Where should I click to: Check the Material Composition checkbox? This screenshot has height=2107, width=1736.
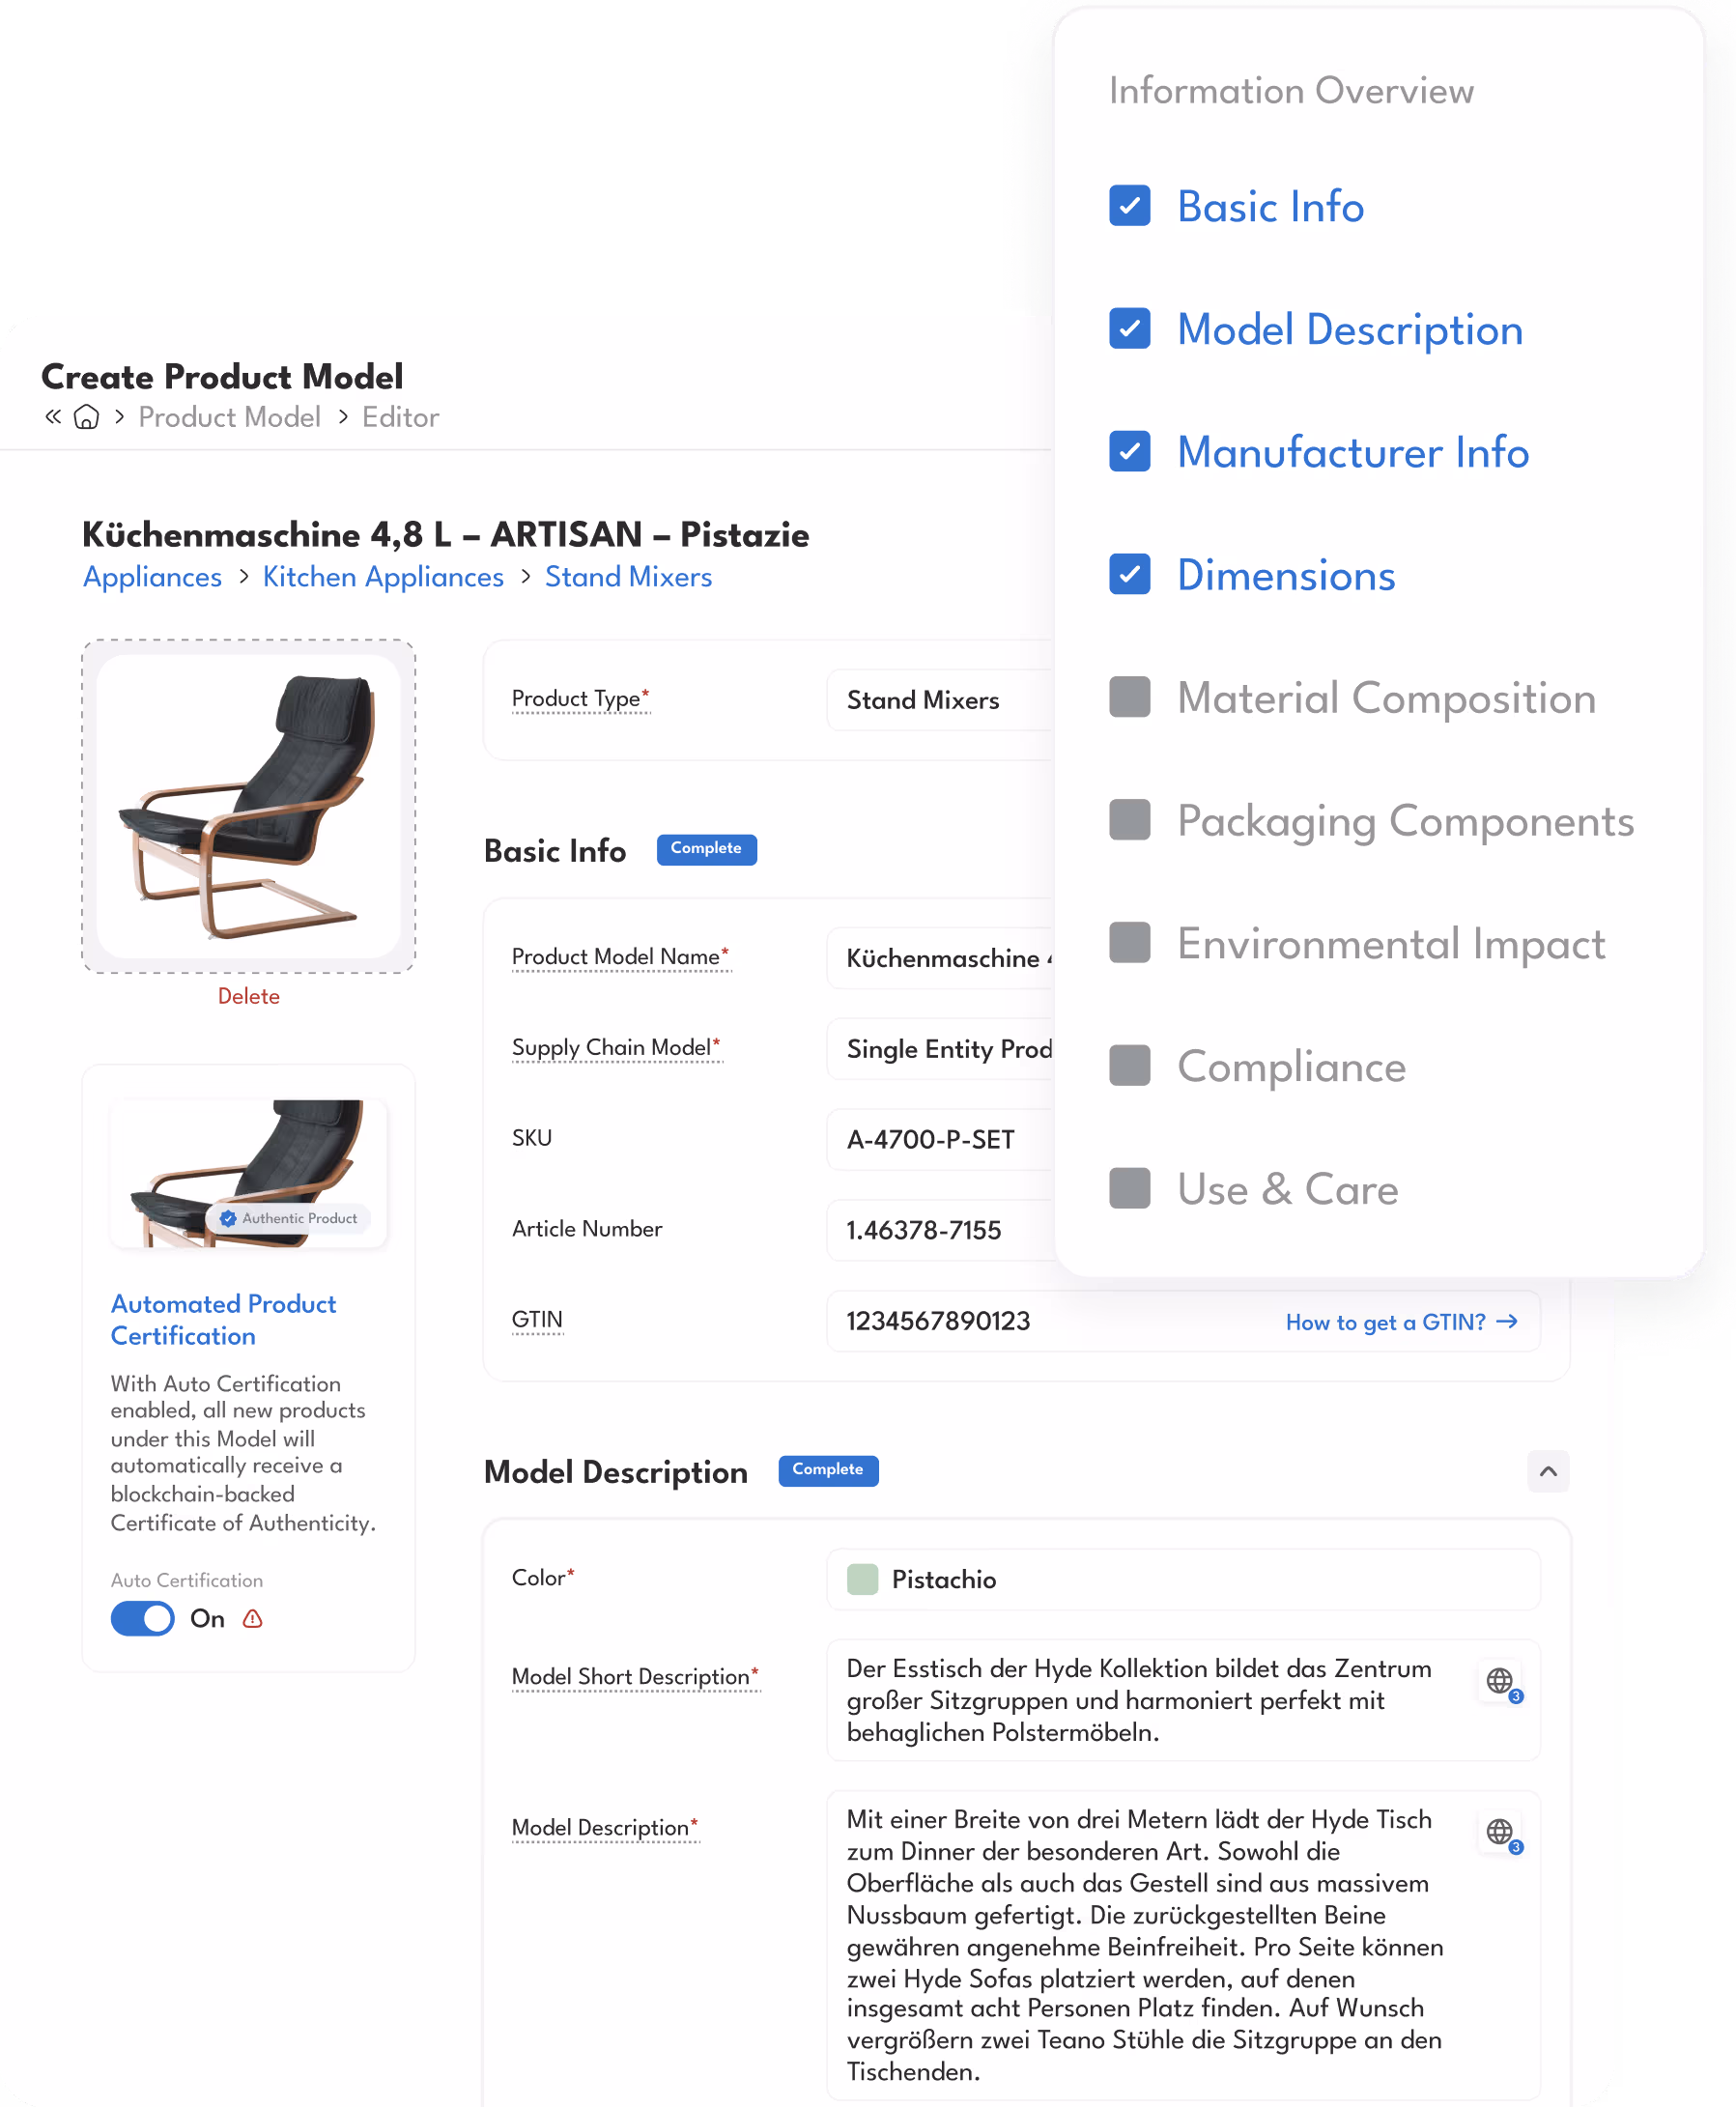(x=1130, y=697)
